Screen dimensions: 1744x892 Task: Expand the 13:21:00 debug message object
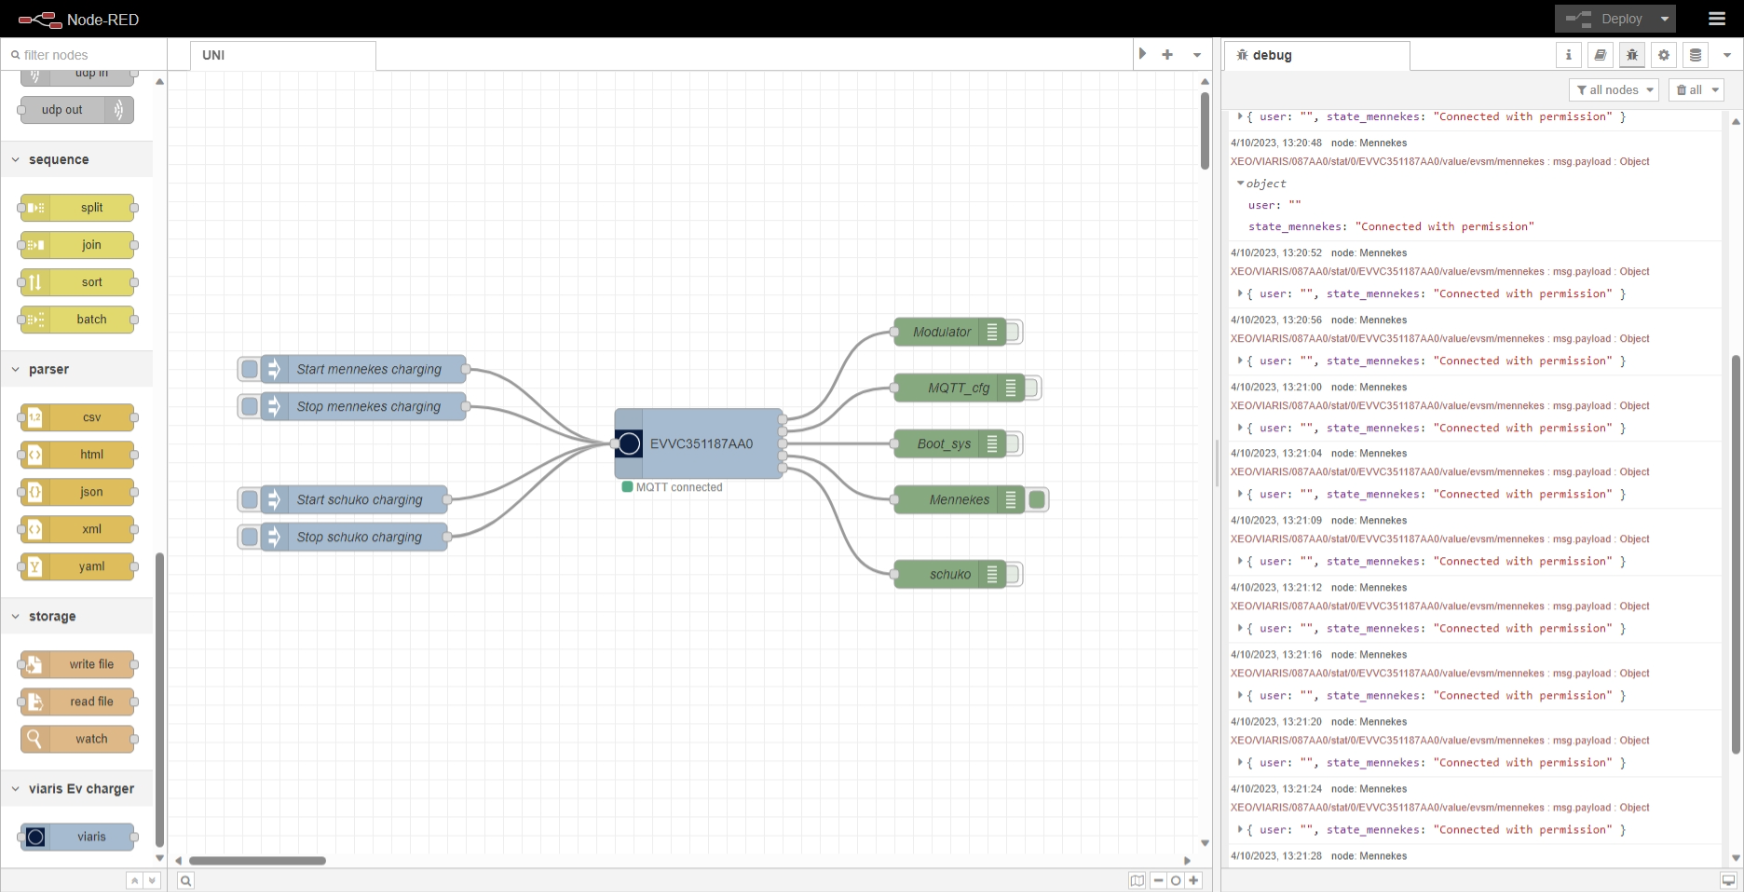pyautogui.click(x=1241, y=428)
